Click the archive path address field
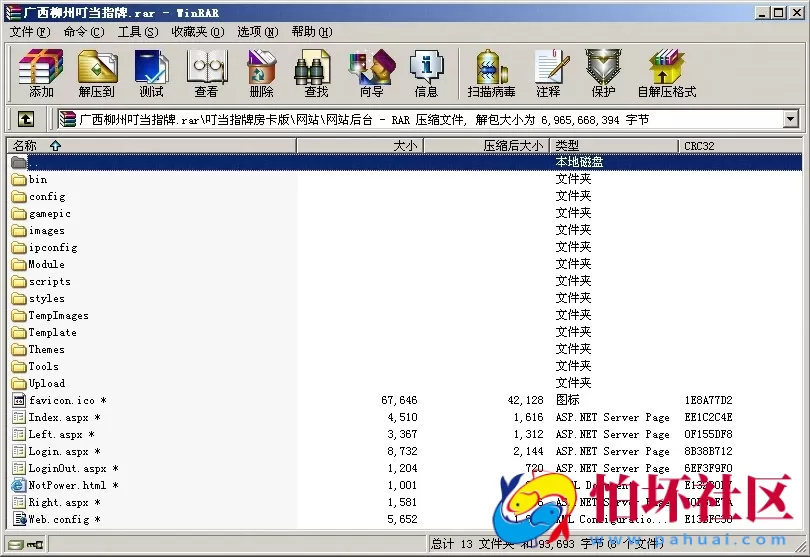Image resolution: width=810 pixels, height=557 pixels. point(420,120)
